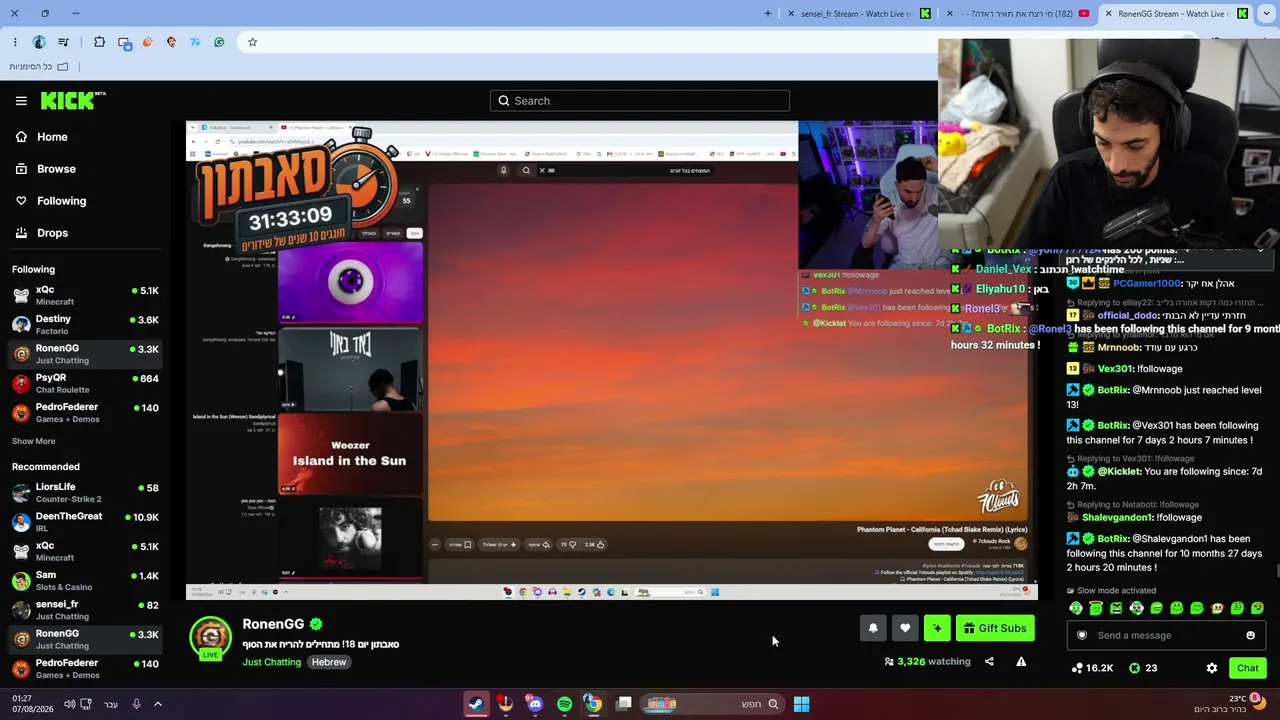The width and height of the screenshot is (1280, 720).
Task: Open PsyQR channel in Following list
Action: click(x=86, y=383)
